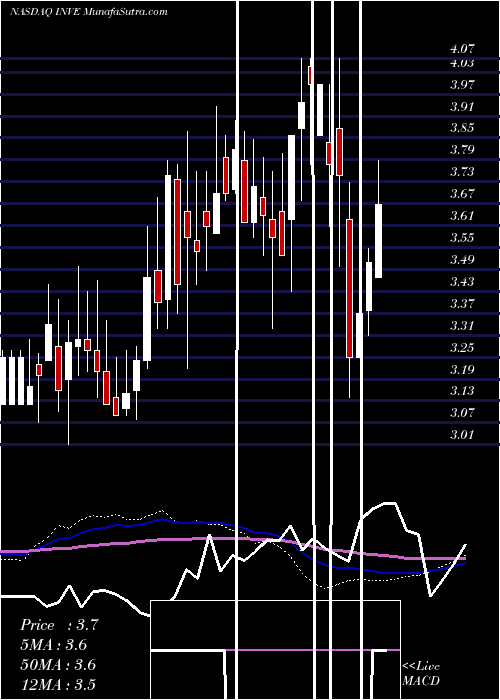Click the 3.49 price axis label
500x700 pixels.
coord(463,259)
